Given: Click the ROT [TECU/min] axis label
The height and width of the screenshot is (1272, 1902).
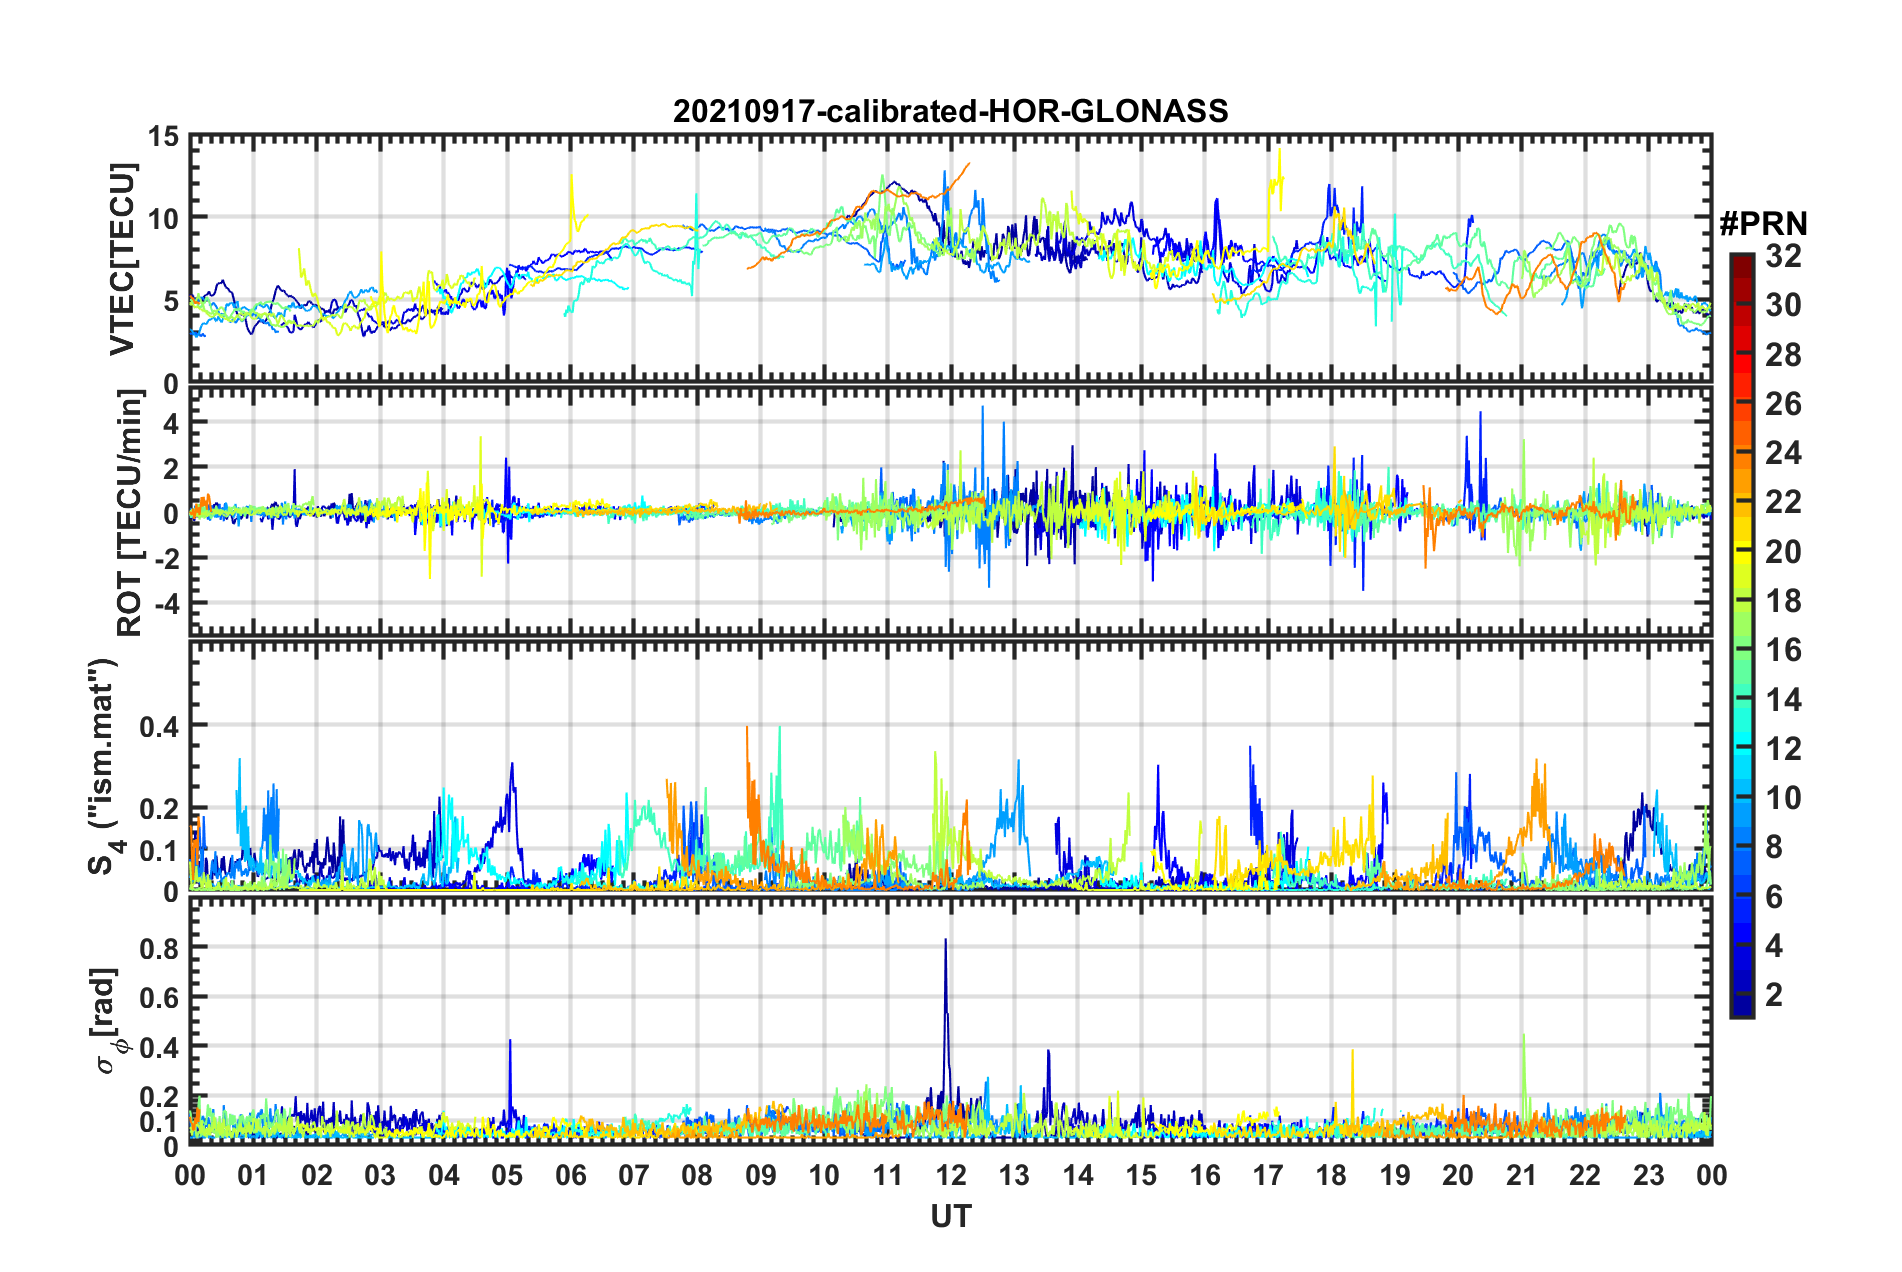Looking at the screenshot, I should pos(129,513).
